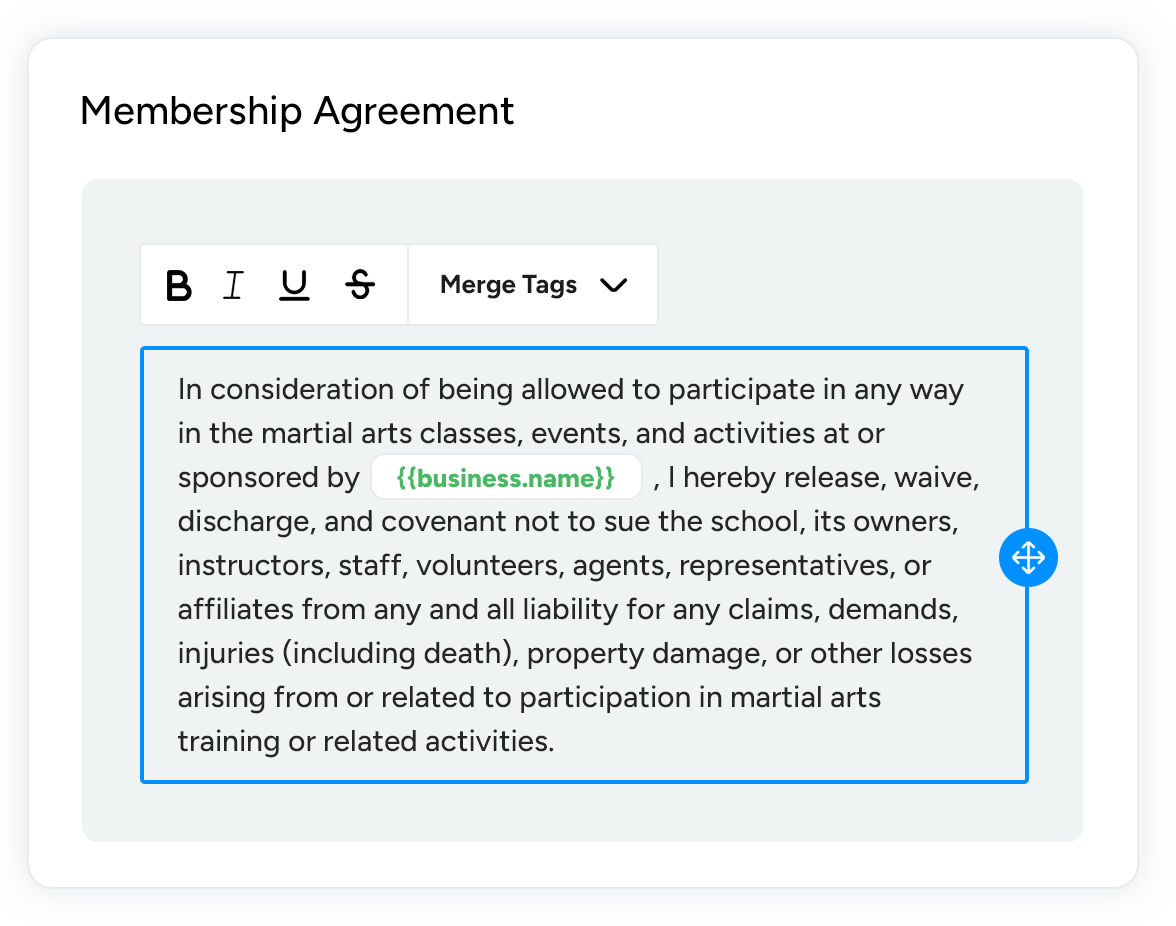Image resolution: width=1176 pixels, height=926 pixels.
Task: Click the blue move handle icon
Action: coord(1028,557)
